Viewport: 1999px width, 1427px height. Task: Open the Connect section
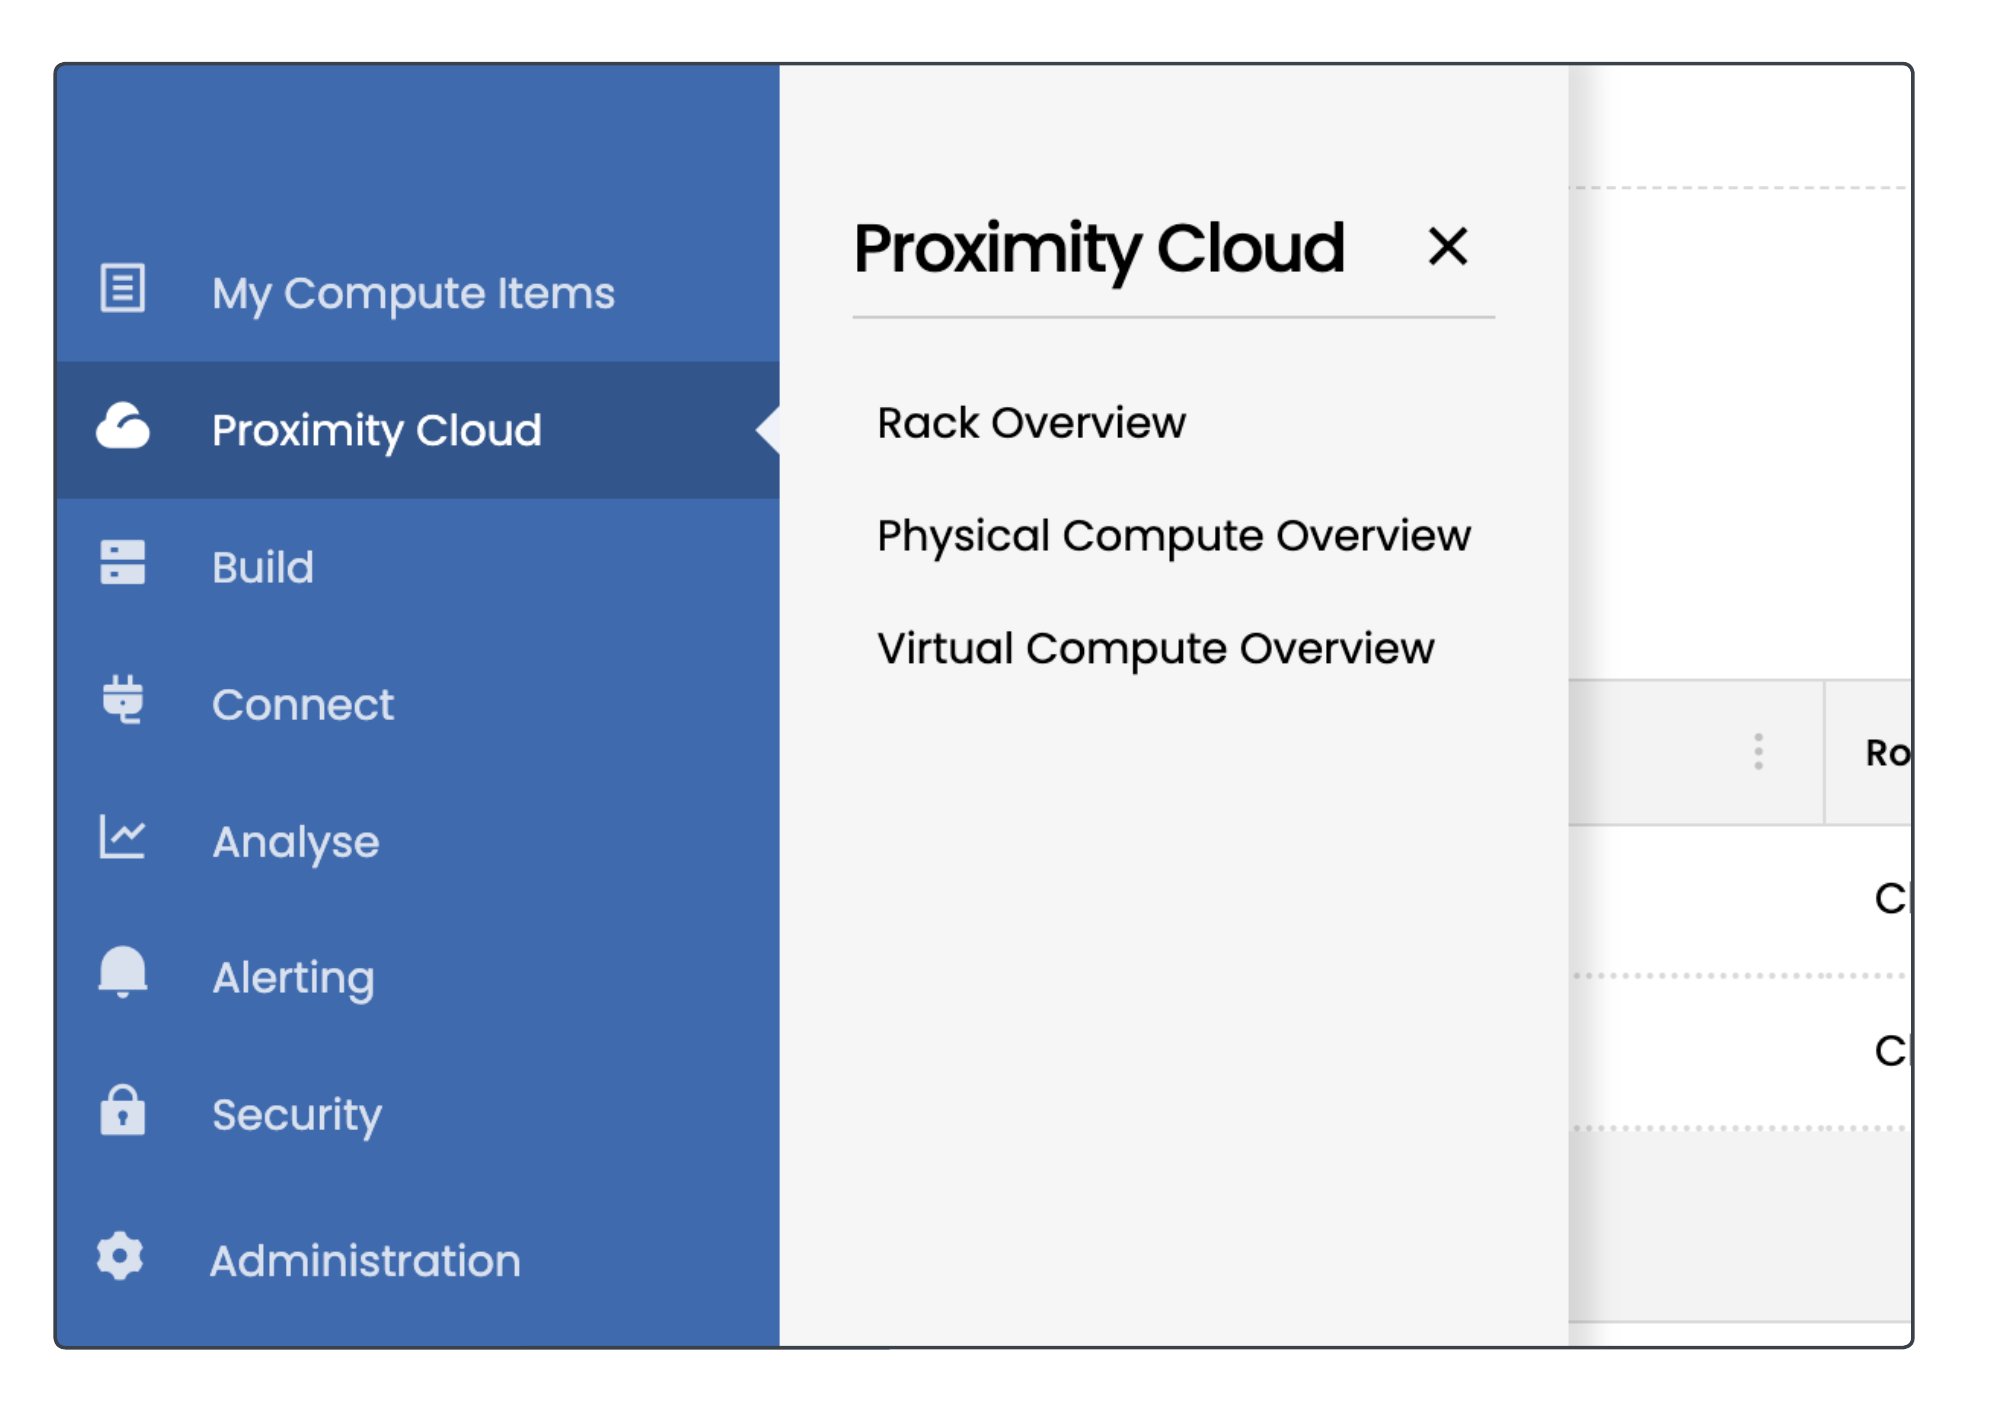(303, 705)
